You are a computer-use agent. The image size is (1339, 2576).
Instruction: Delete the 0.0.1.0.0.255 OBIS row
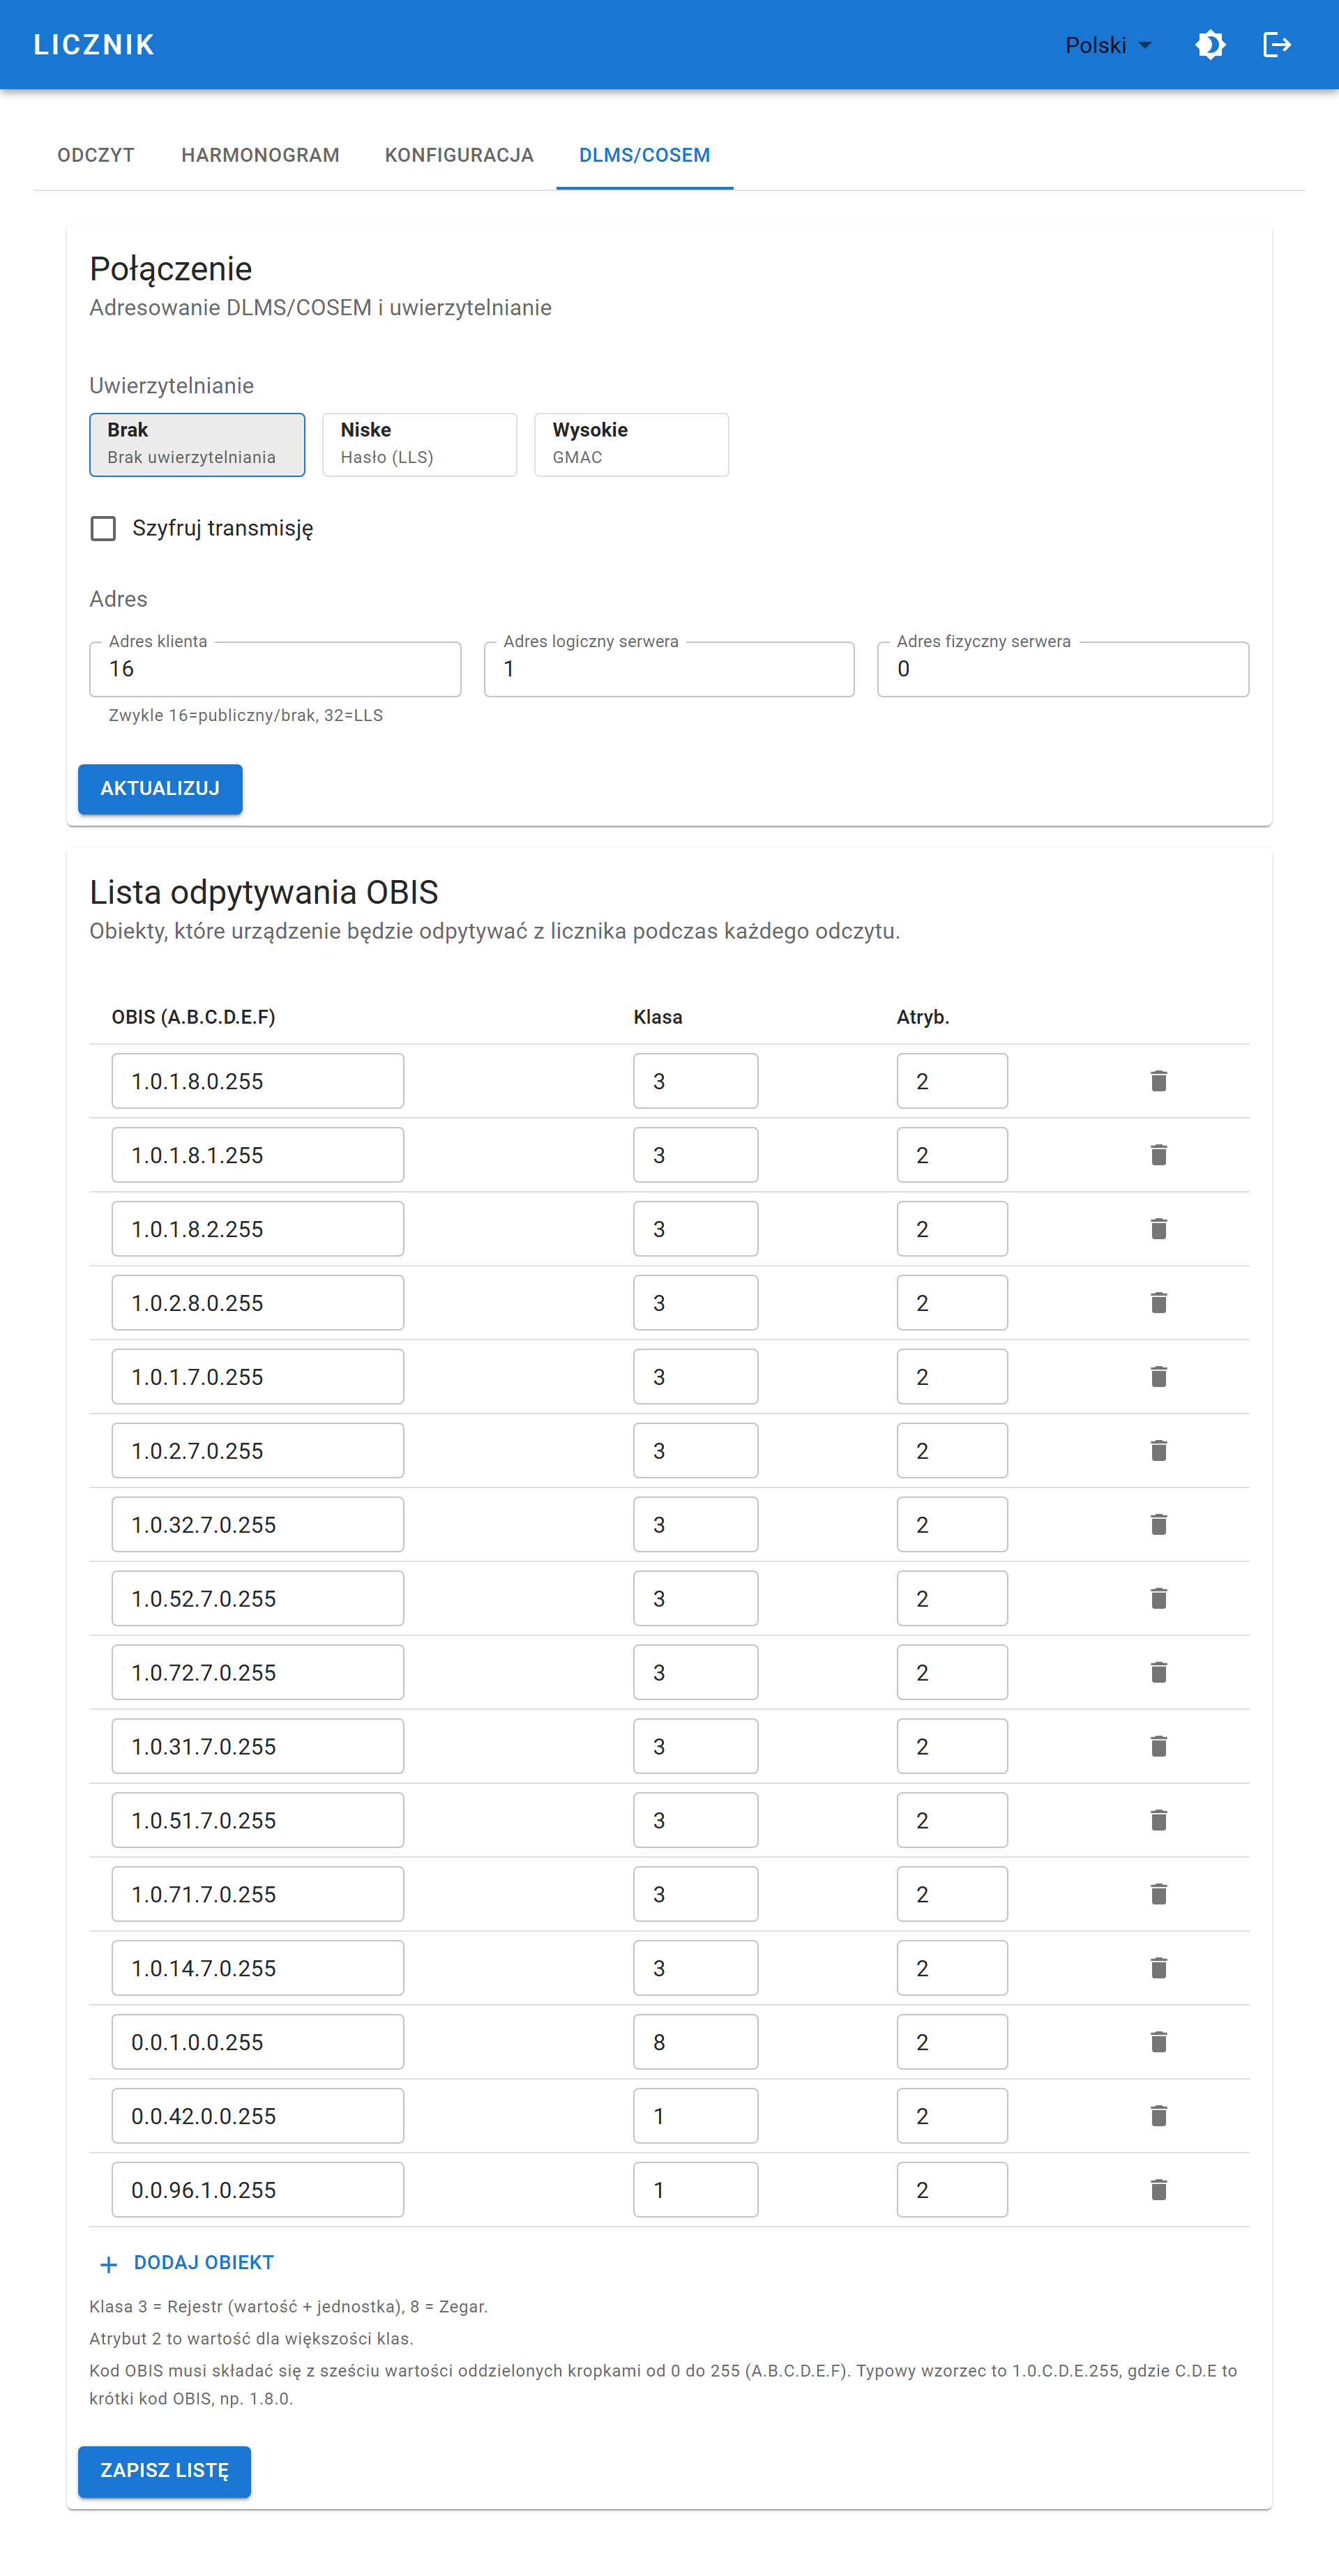[x=1158, y=2043]
